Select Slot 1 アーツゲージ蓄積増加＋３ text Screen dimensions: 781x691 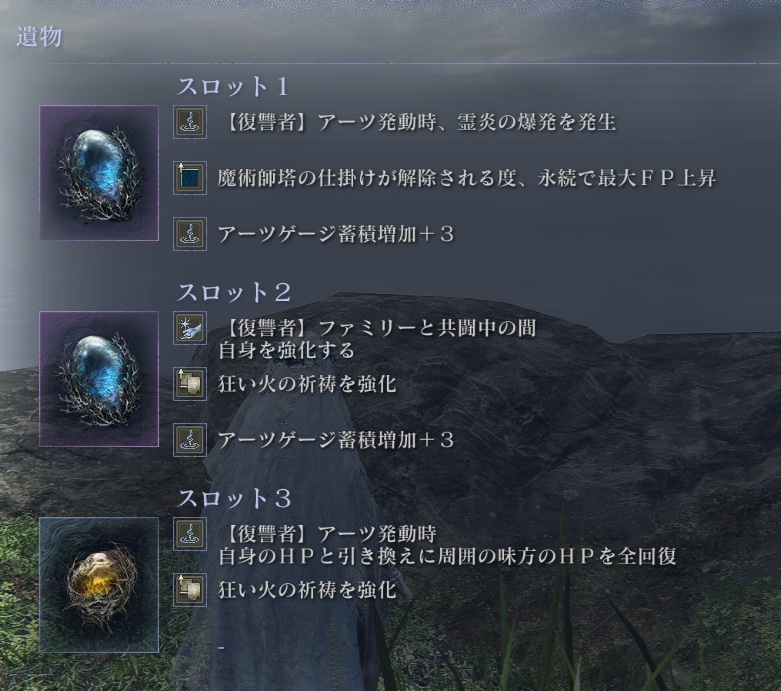(336, 234)
